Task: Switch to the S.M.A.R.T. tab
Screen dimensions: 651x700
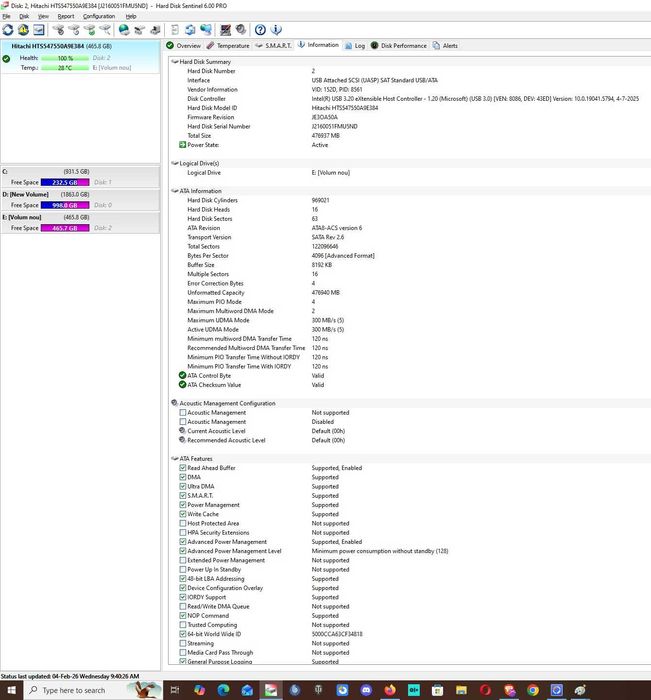Action: click(x=273, y=46)
